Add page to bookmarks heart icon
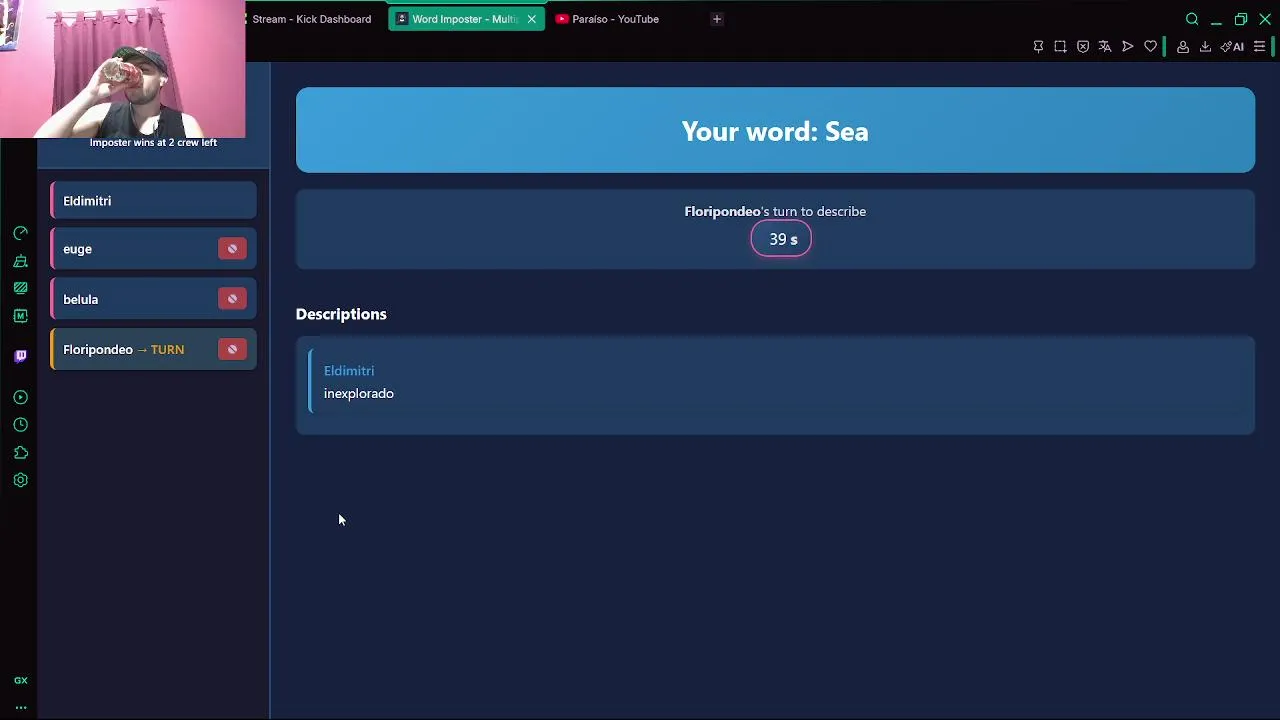The width and height of the screenshot is (1280, 720). pyautogui.click(x=1150, y=47)
